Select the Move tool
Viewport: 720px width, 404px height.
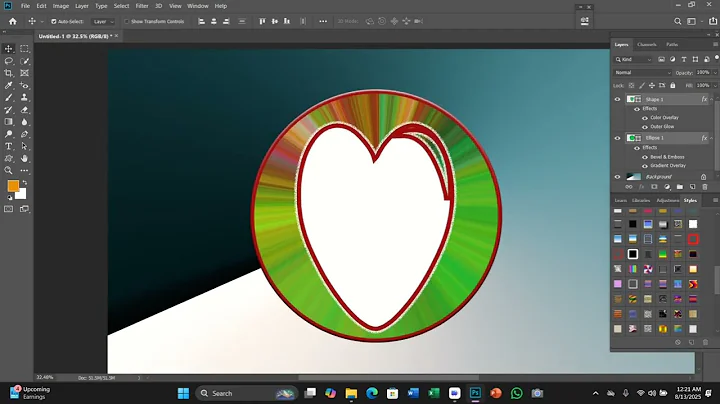pos(9,49)
